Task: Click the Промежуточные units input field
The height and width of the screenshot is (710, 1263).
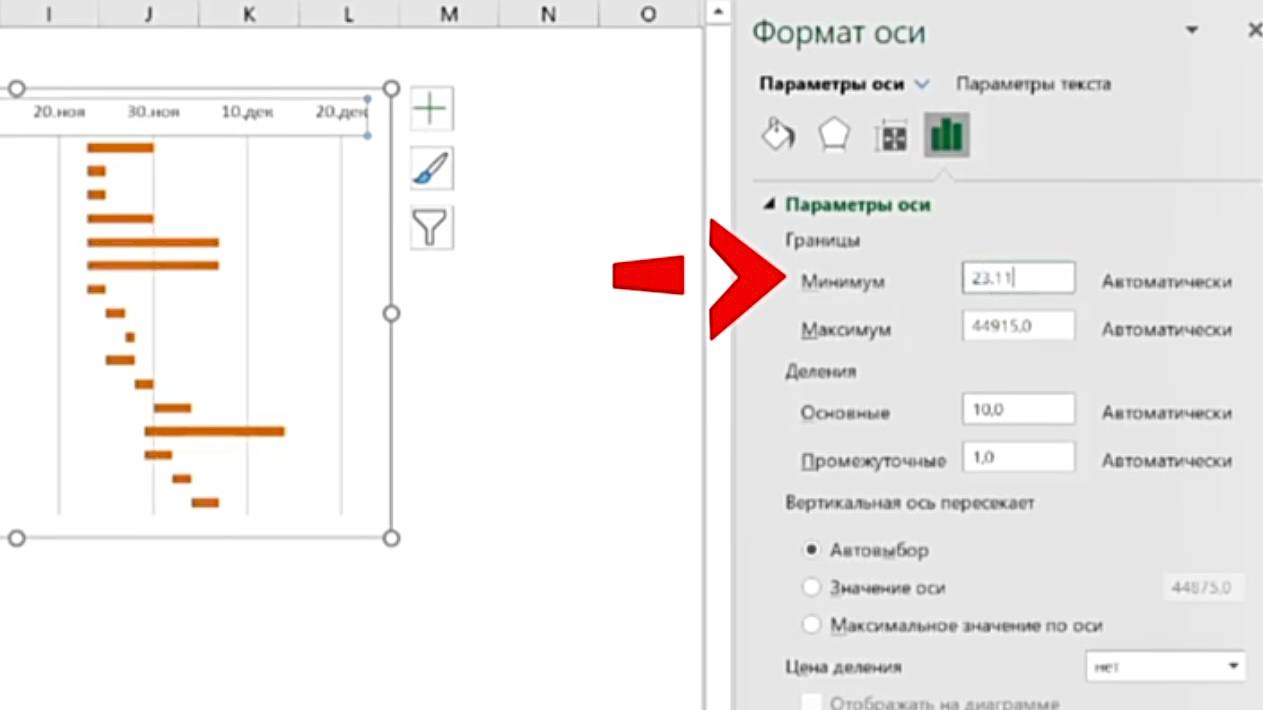Action: coord(1018,457)
